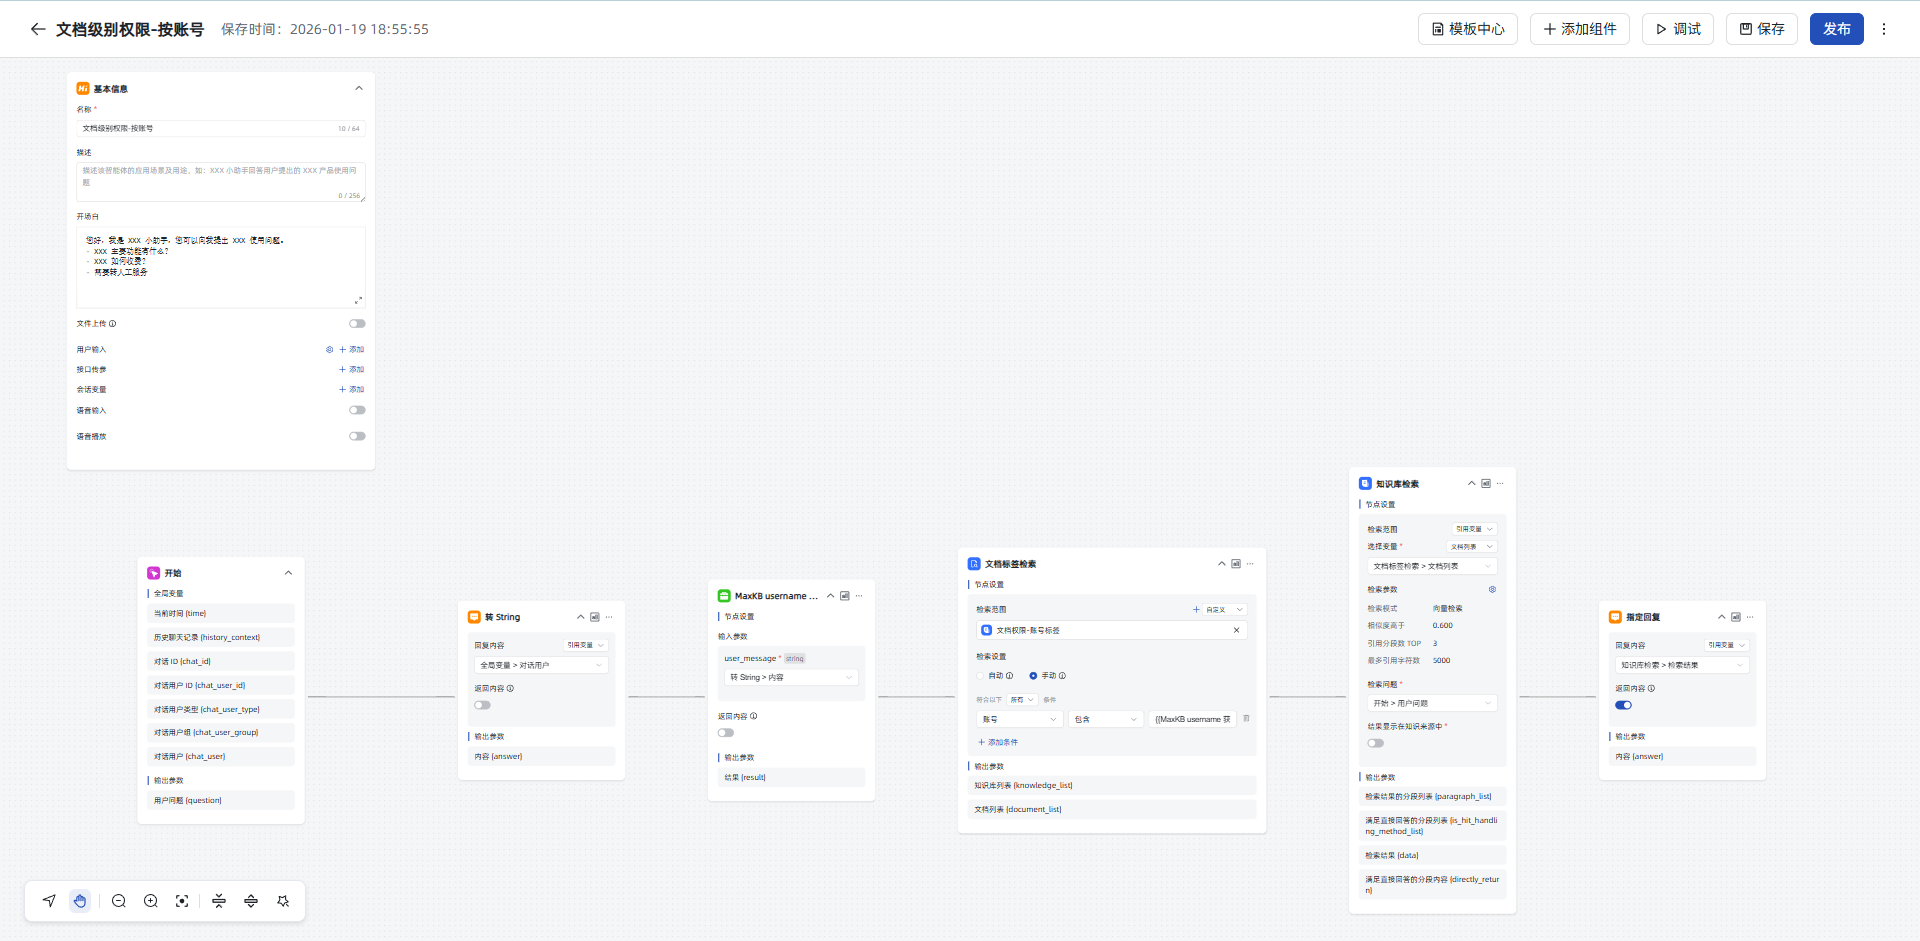The width and height of the screenshot is (1920, 941).
Task: Click the back arrow beside the workflow title
Action: (38, 29)
